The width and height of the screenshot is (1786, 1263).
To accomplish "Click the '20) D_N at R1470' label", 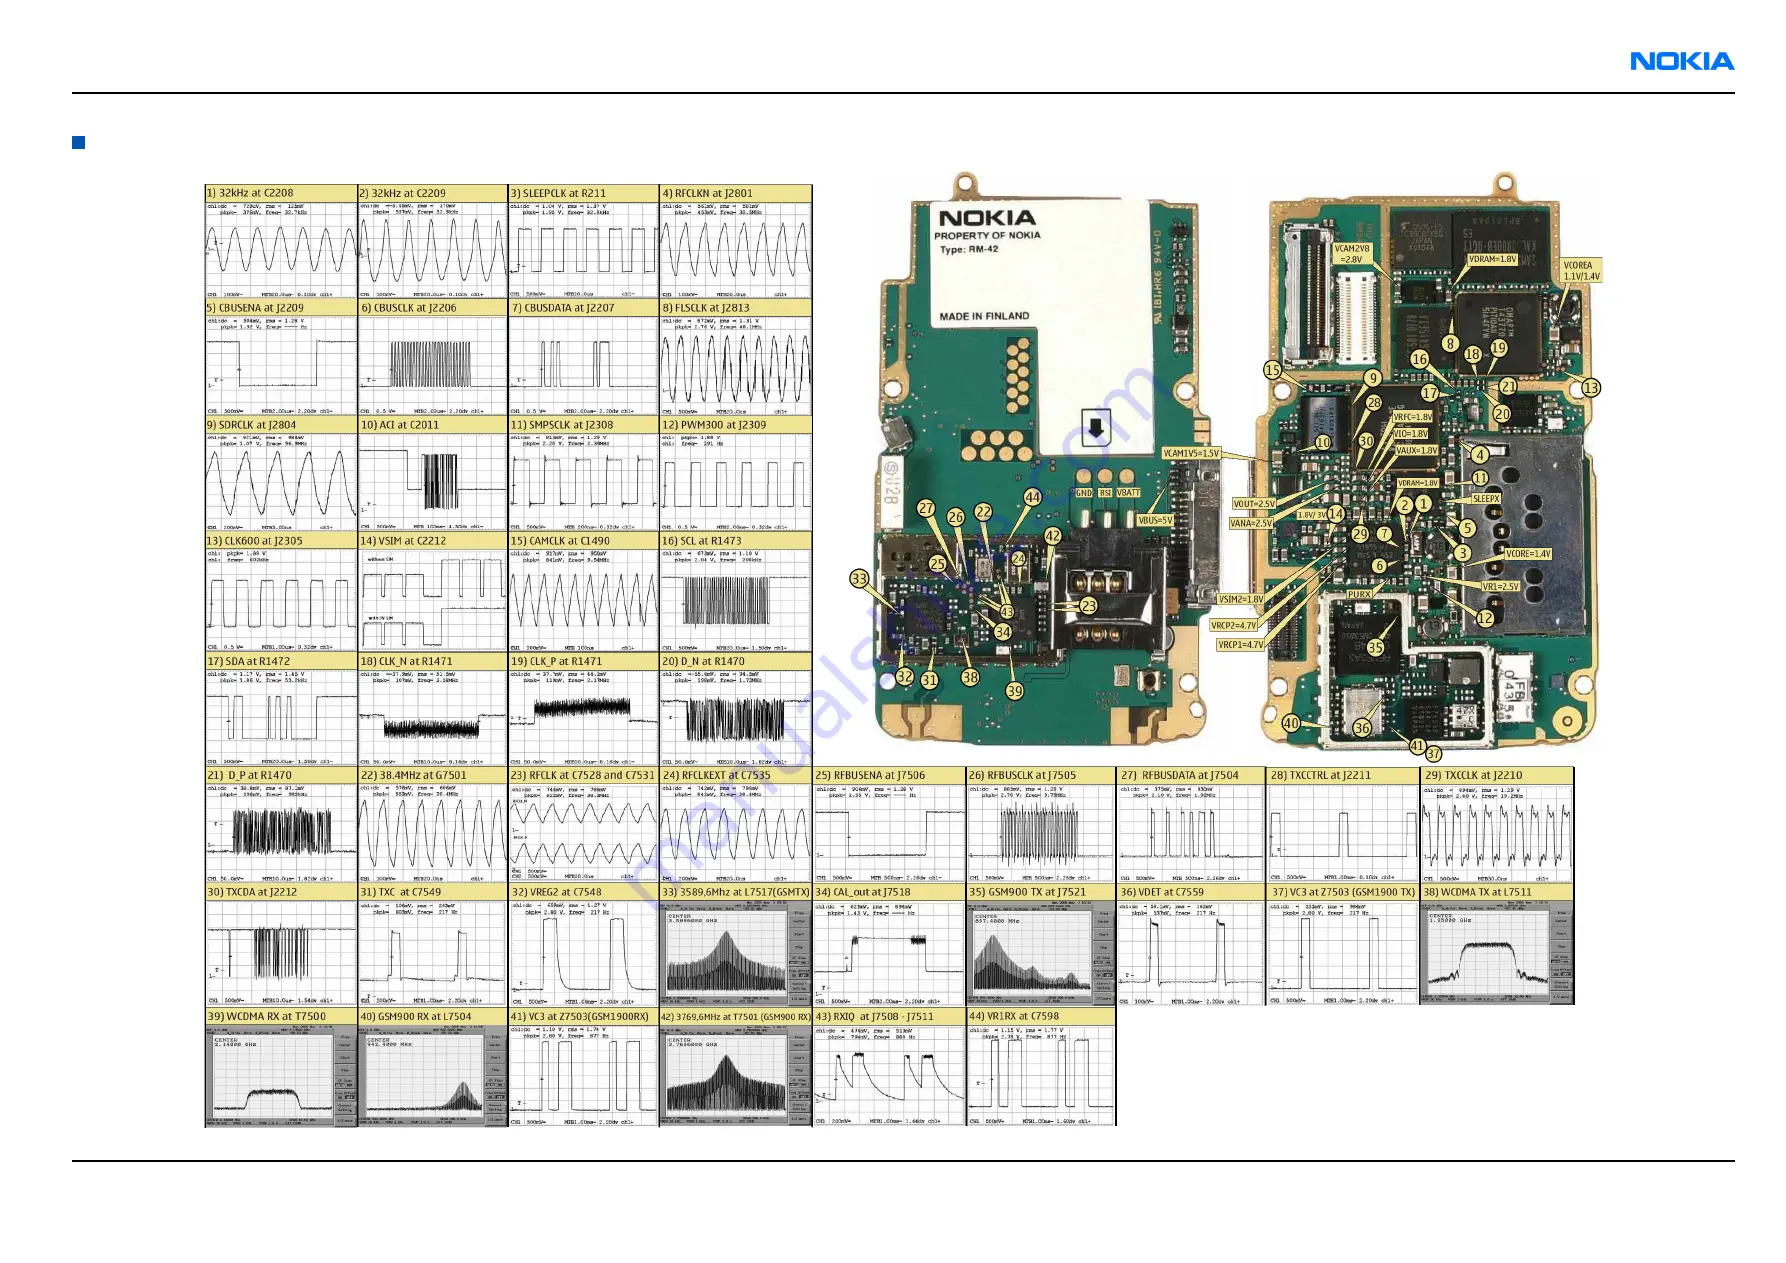I will click(703, 661).
